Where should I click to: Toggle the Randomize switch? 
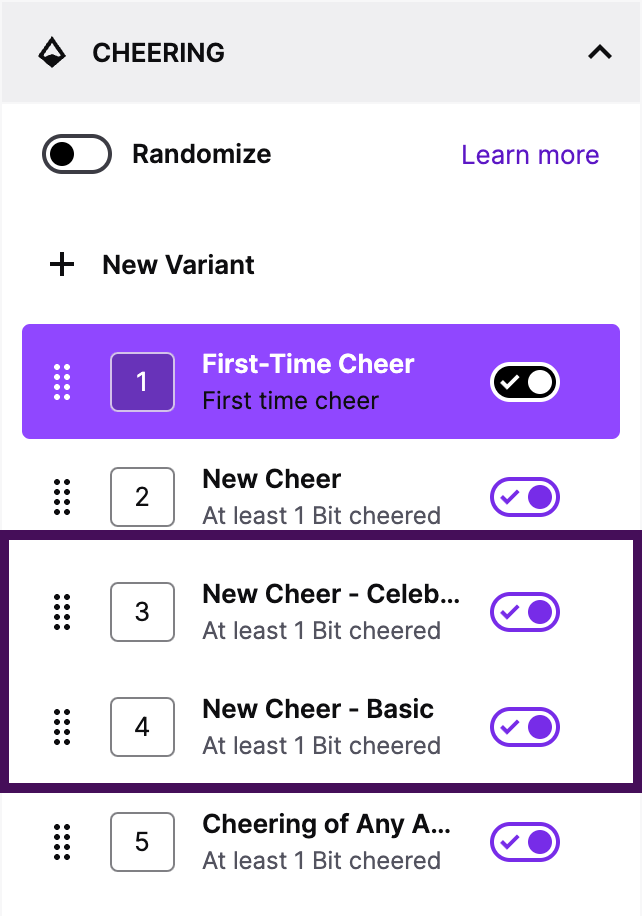76,154
